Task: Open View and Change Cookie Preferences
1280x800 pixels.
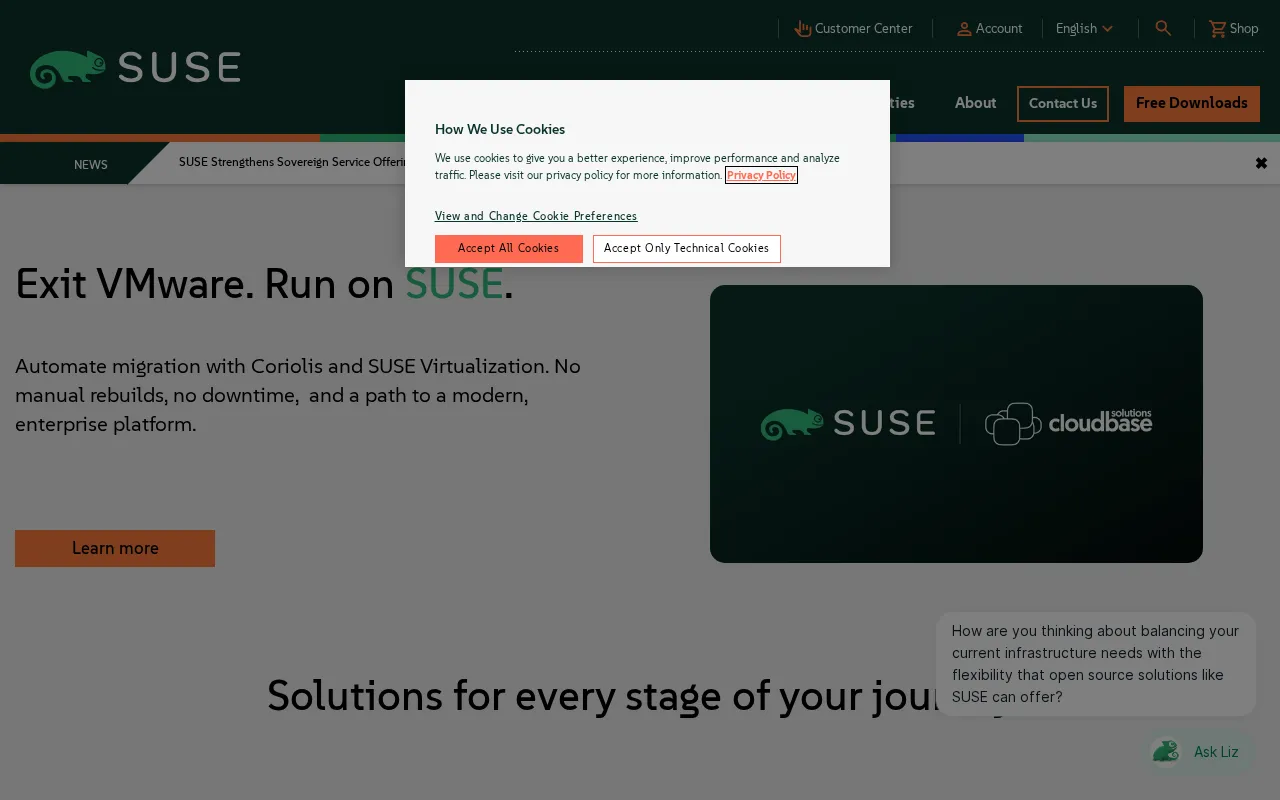Action: [x=536, y=216]
